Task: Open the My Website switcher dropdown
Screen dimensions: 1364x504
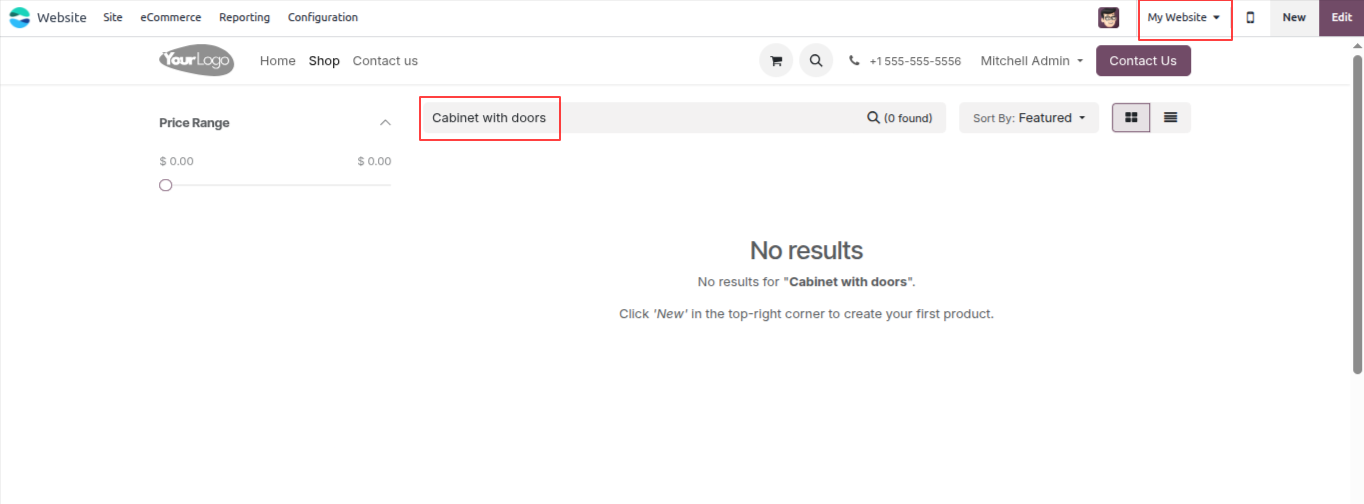Action: pos(1184,17)
